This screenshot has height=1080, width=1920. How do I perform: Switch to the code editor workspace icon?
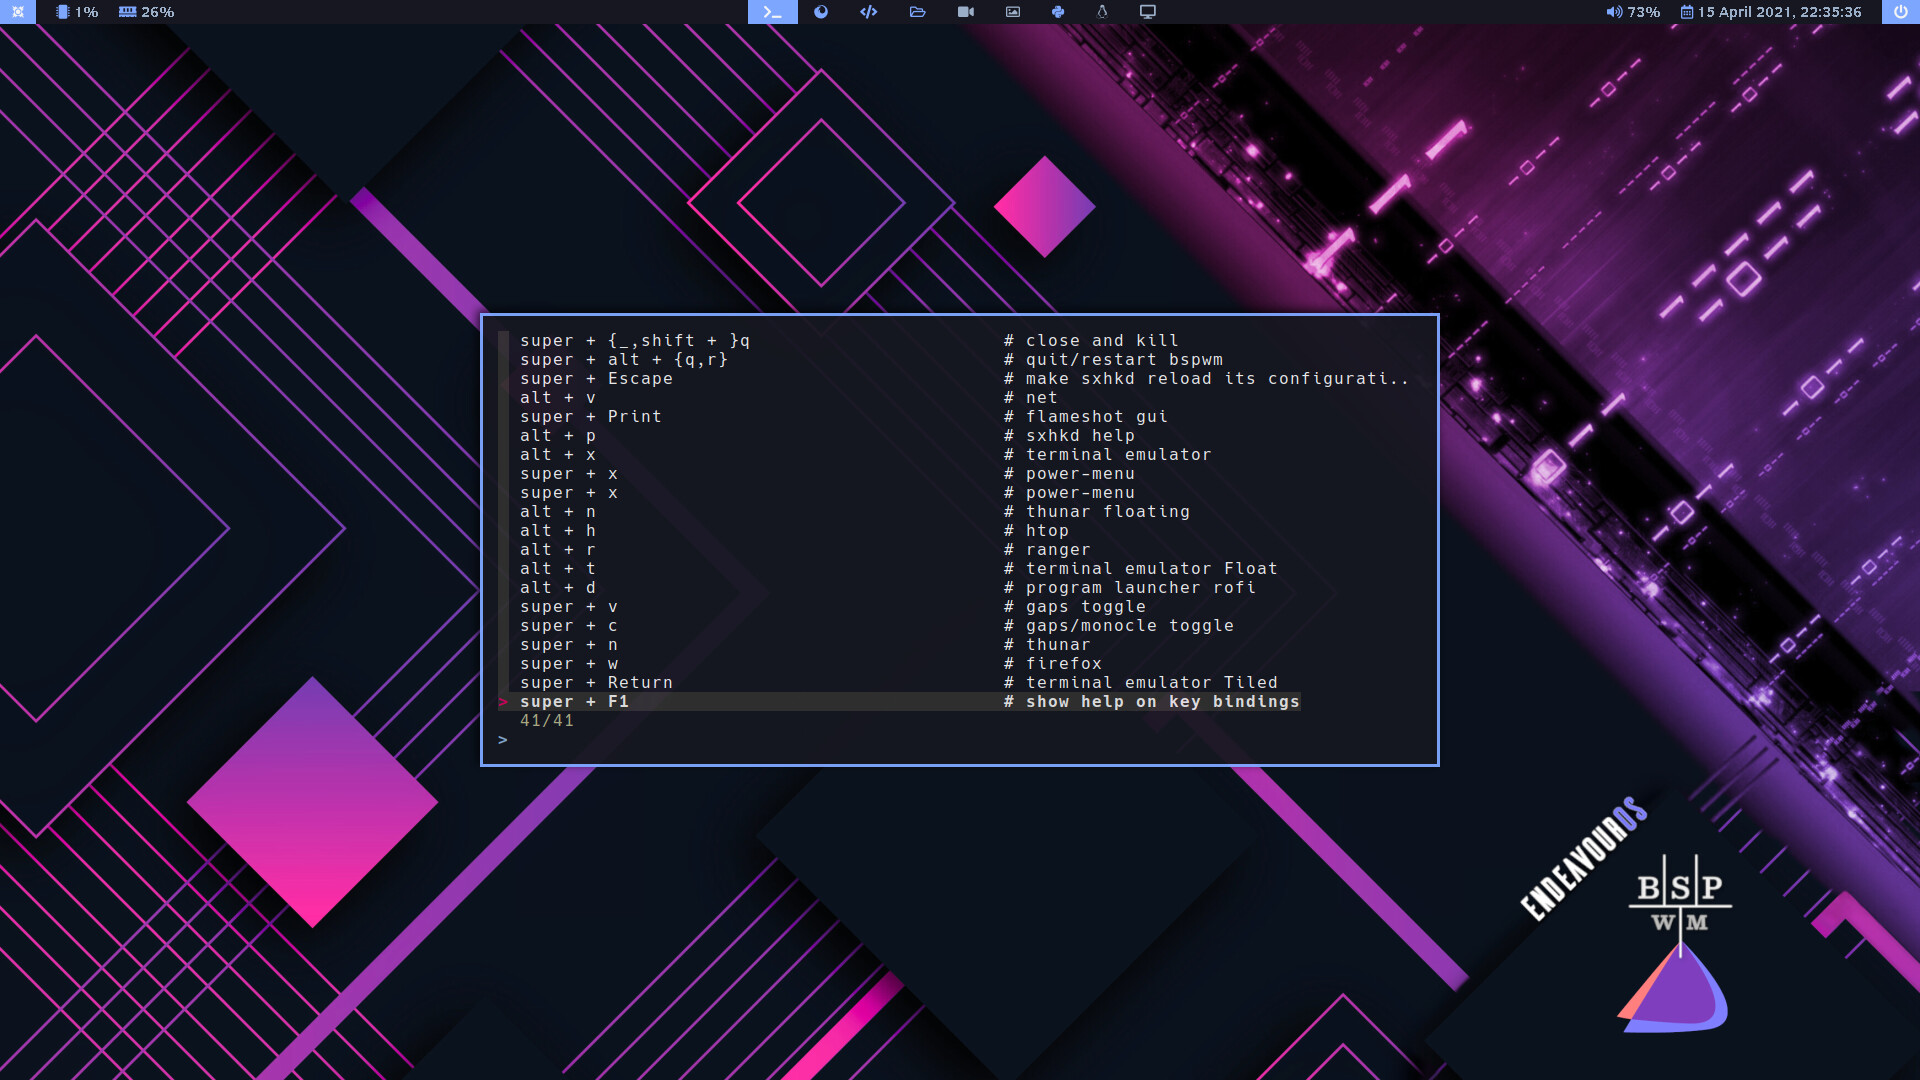coord(869,12)
